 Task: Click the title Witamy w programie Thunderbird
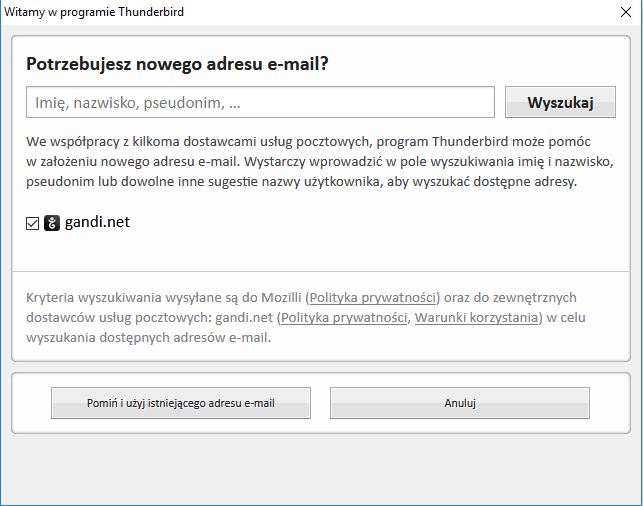[x=94, y=12]
